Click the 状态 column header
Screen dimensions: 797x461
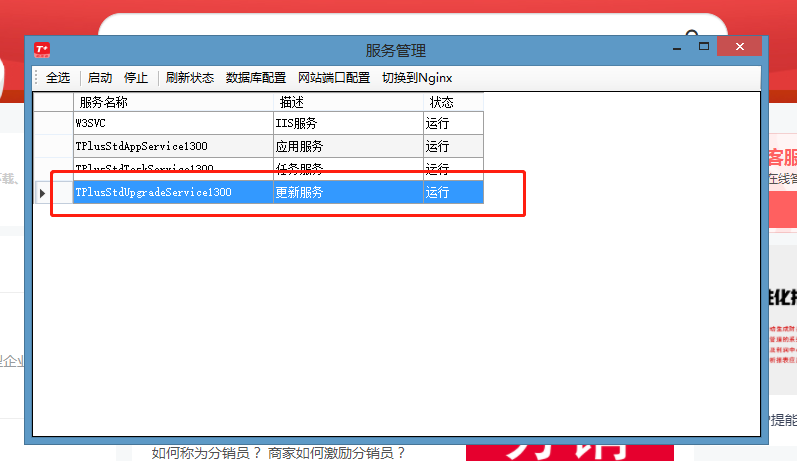point(453,102)
